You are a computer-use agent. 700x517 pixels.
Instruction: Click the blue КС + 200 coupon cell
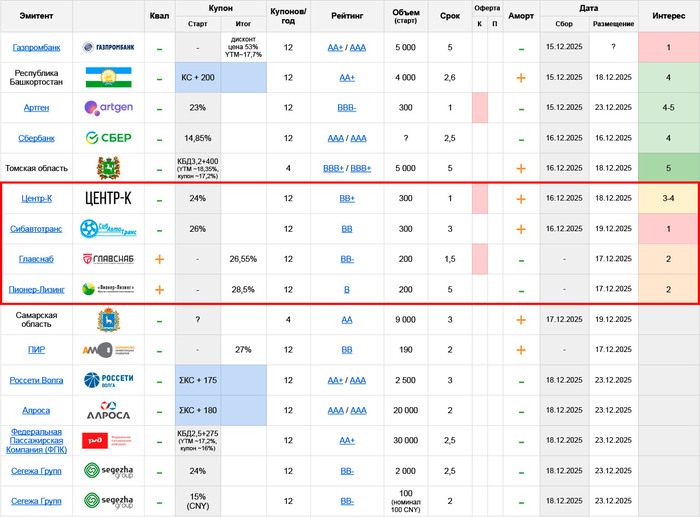[x=197, y=78]
